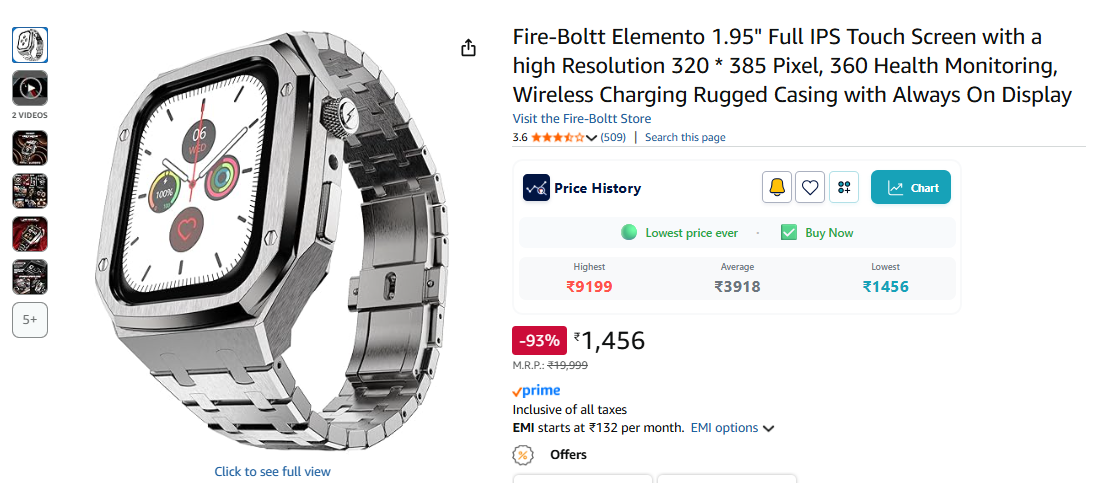Expand the star rating dropdown arrow

(x=592, y=138)
